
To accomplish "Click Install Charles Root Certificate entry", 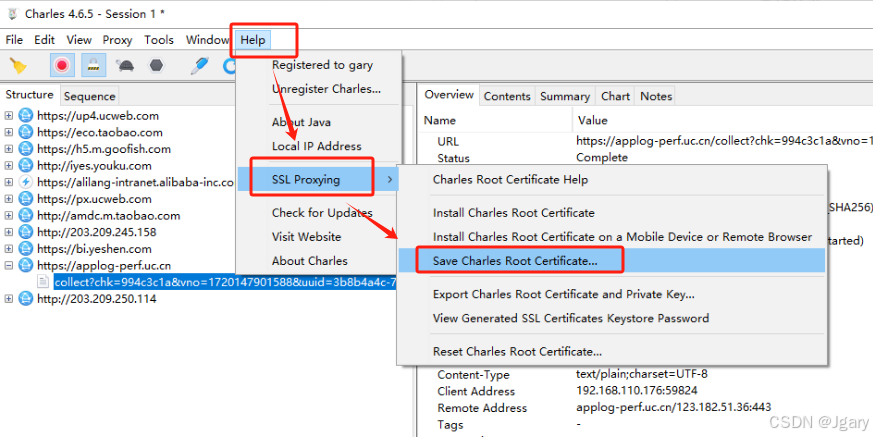I will pyautogui.click(x=513, y=213).
